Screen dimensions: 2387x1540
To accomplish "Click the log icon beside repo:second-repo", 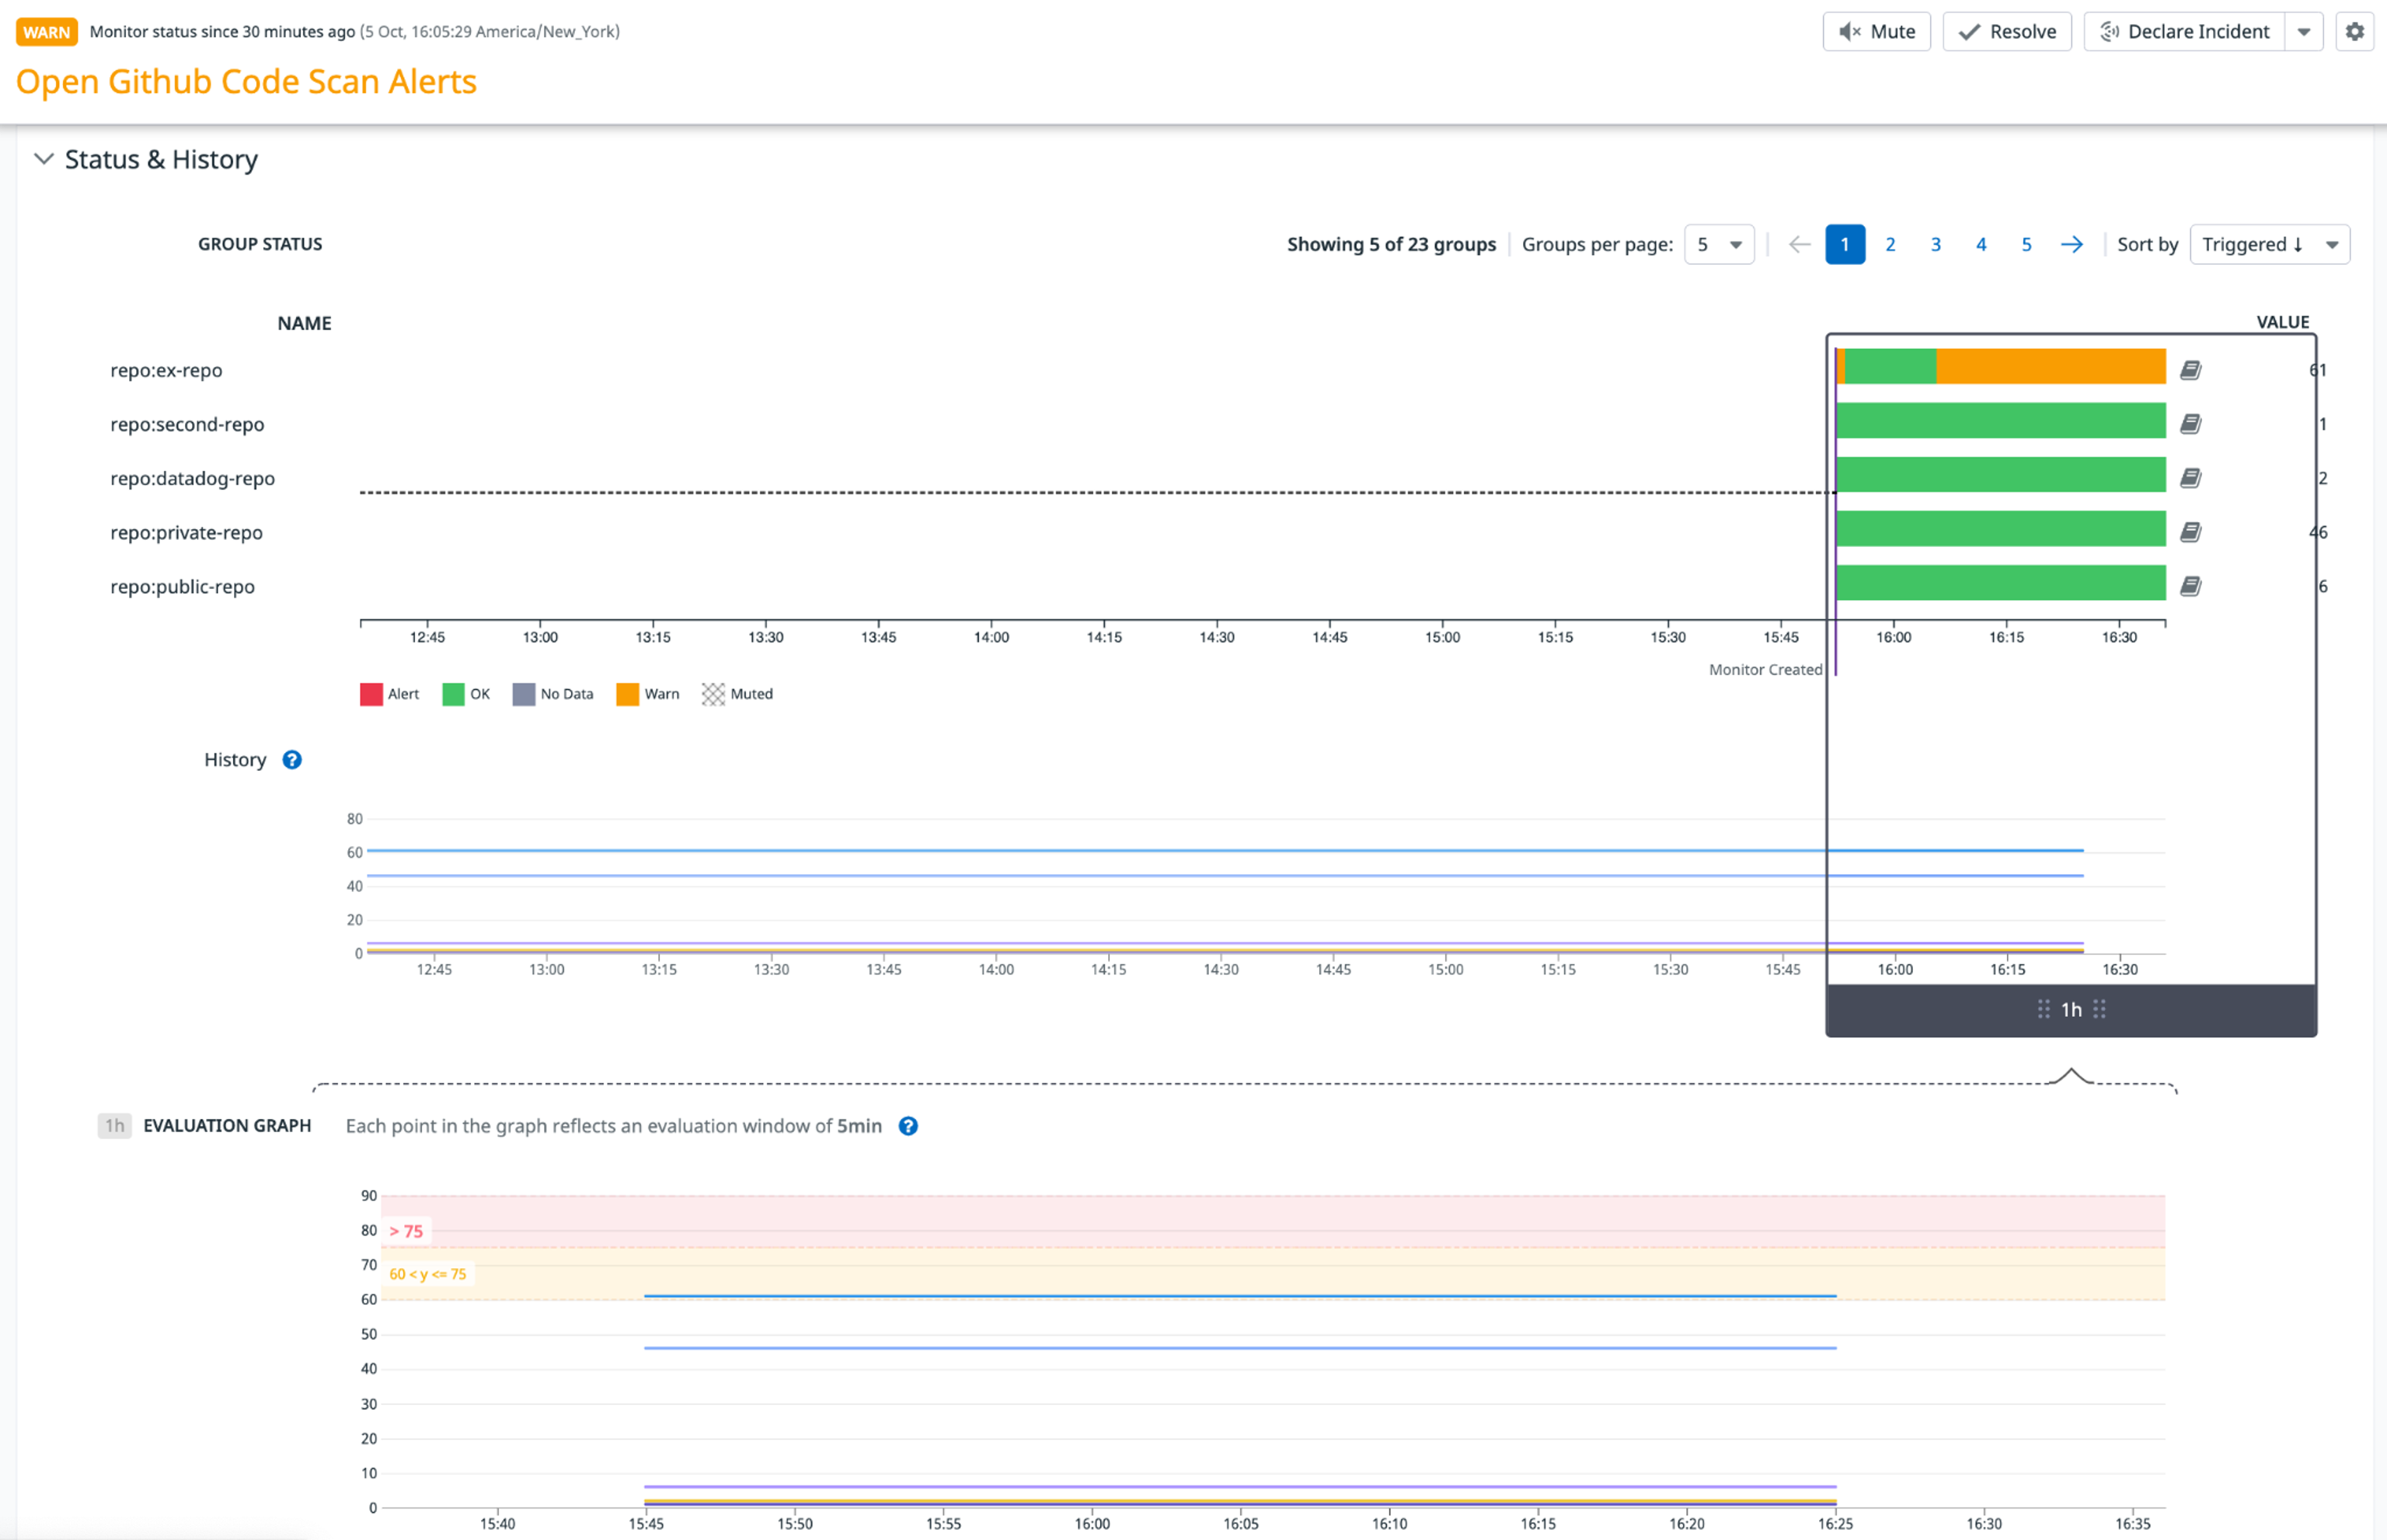I will pyautogui.click(x=2193, y=423).
